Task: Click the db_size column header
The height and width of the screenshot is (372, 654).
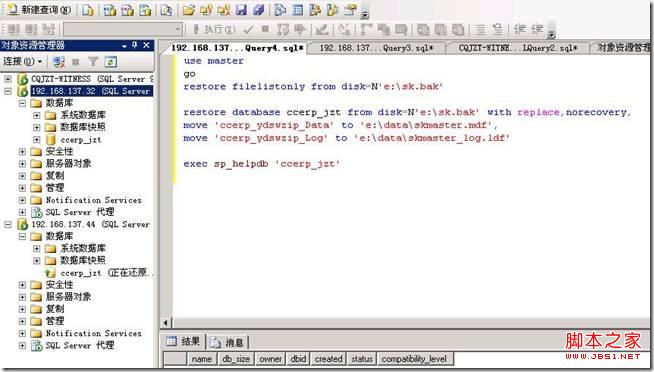Action: [236, 359]
